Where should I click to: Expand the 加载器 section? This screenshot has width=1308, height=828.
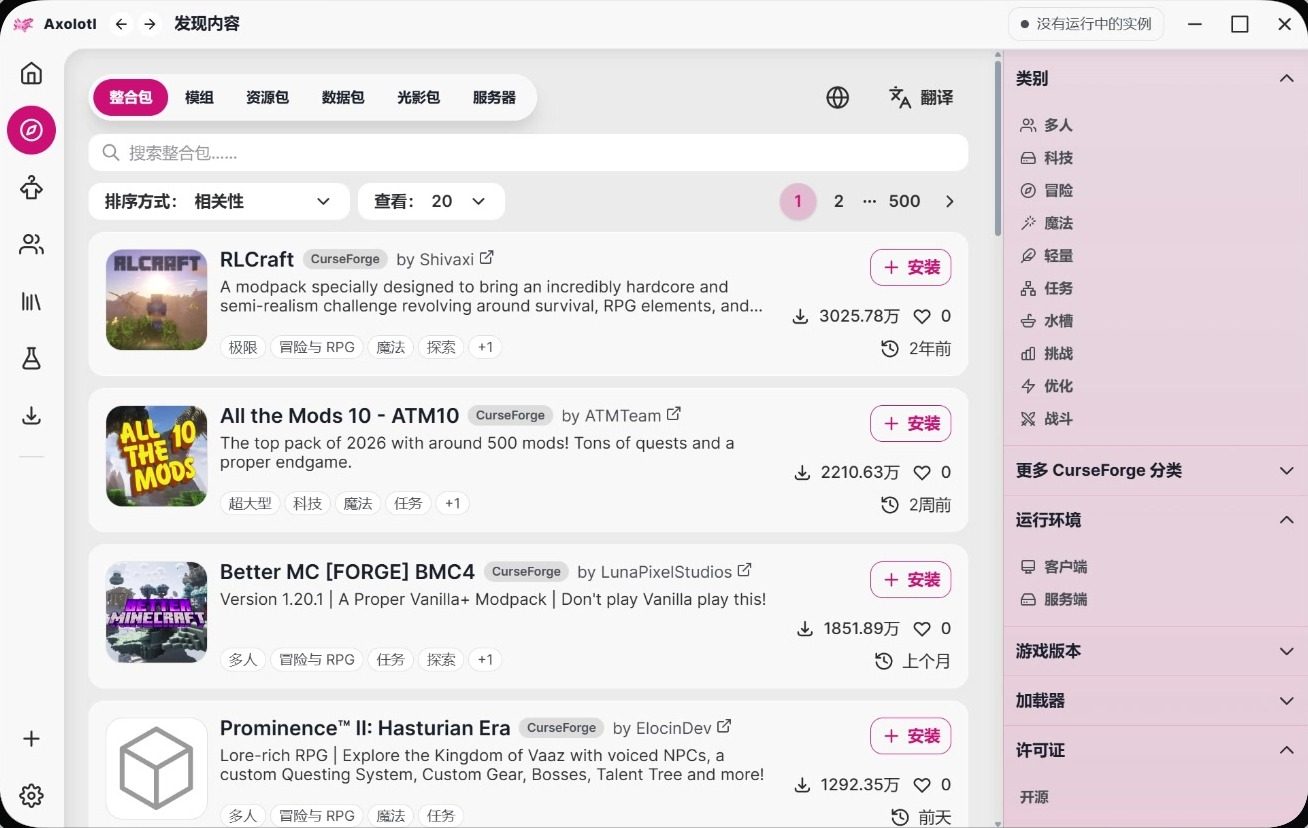tap(1155, 701)
